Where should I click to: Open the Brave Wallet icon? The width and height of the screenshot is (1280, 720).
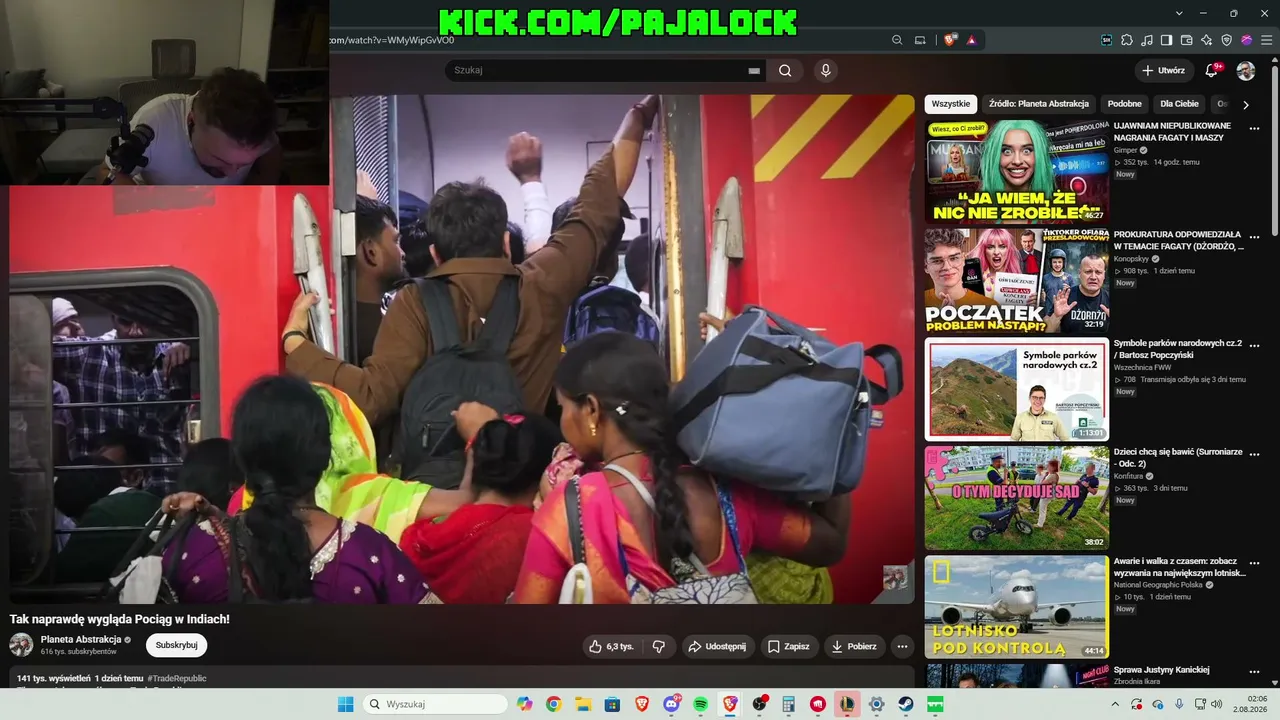point(1187,40)
